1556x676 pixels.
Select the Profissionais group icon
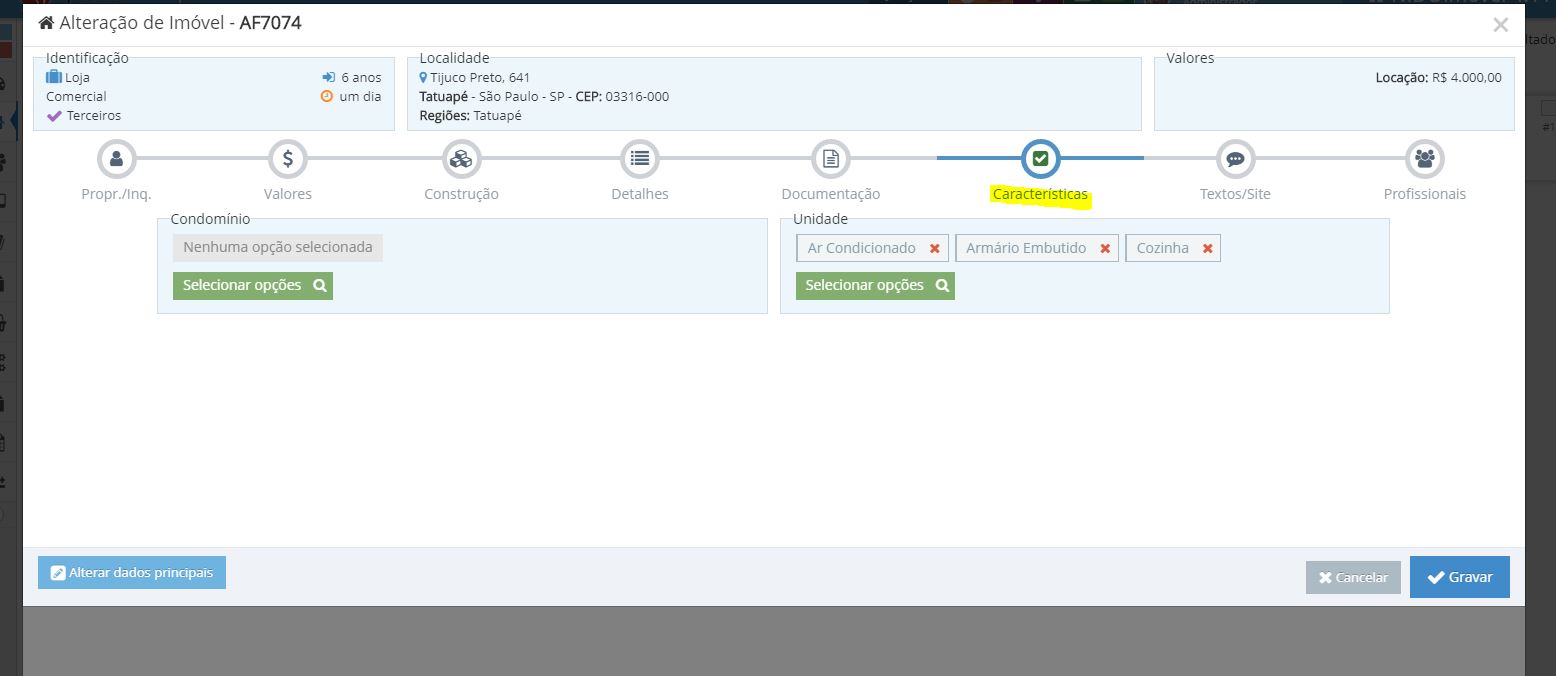1425,159
